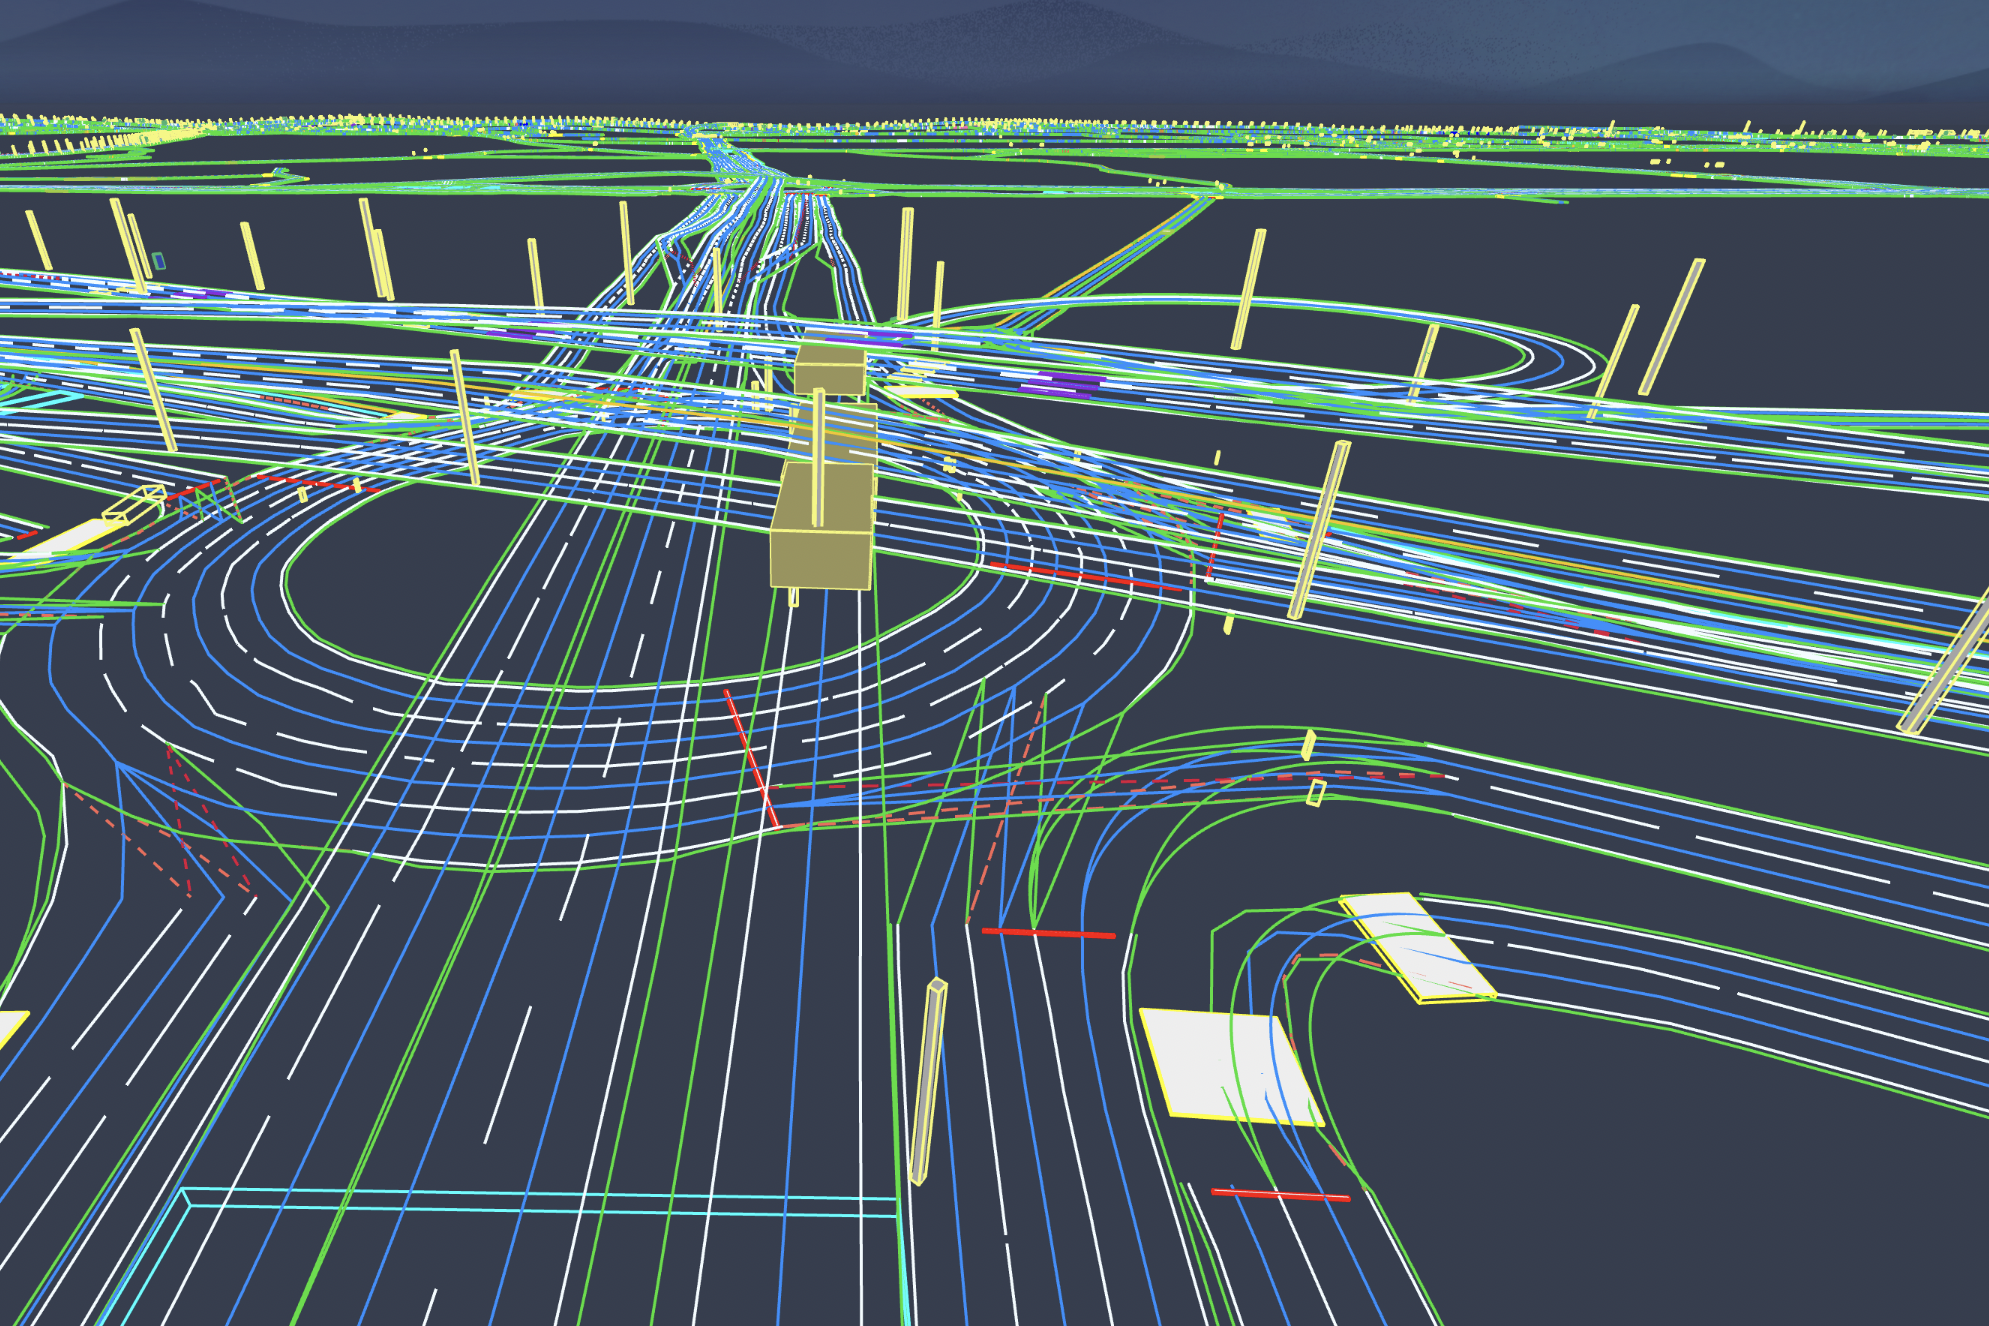1989x1326 pixels.
Task: Pick the gray pole in the foreground center
Action: click(929, 1082)
